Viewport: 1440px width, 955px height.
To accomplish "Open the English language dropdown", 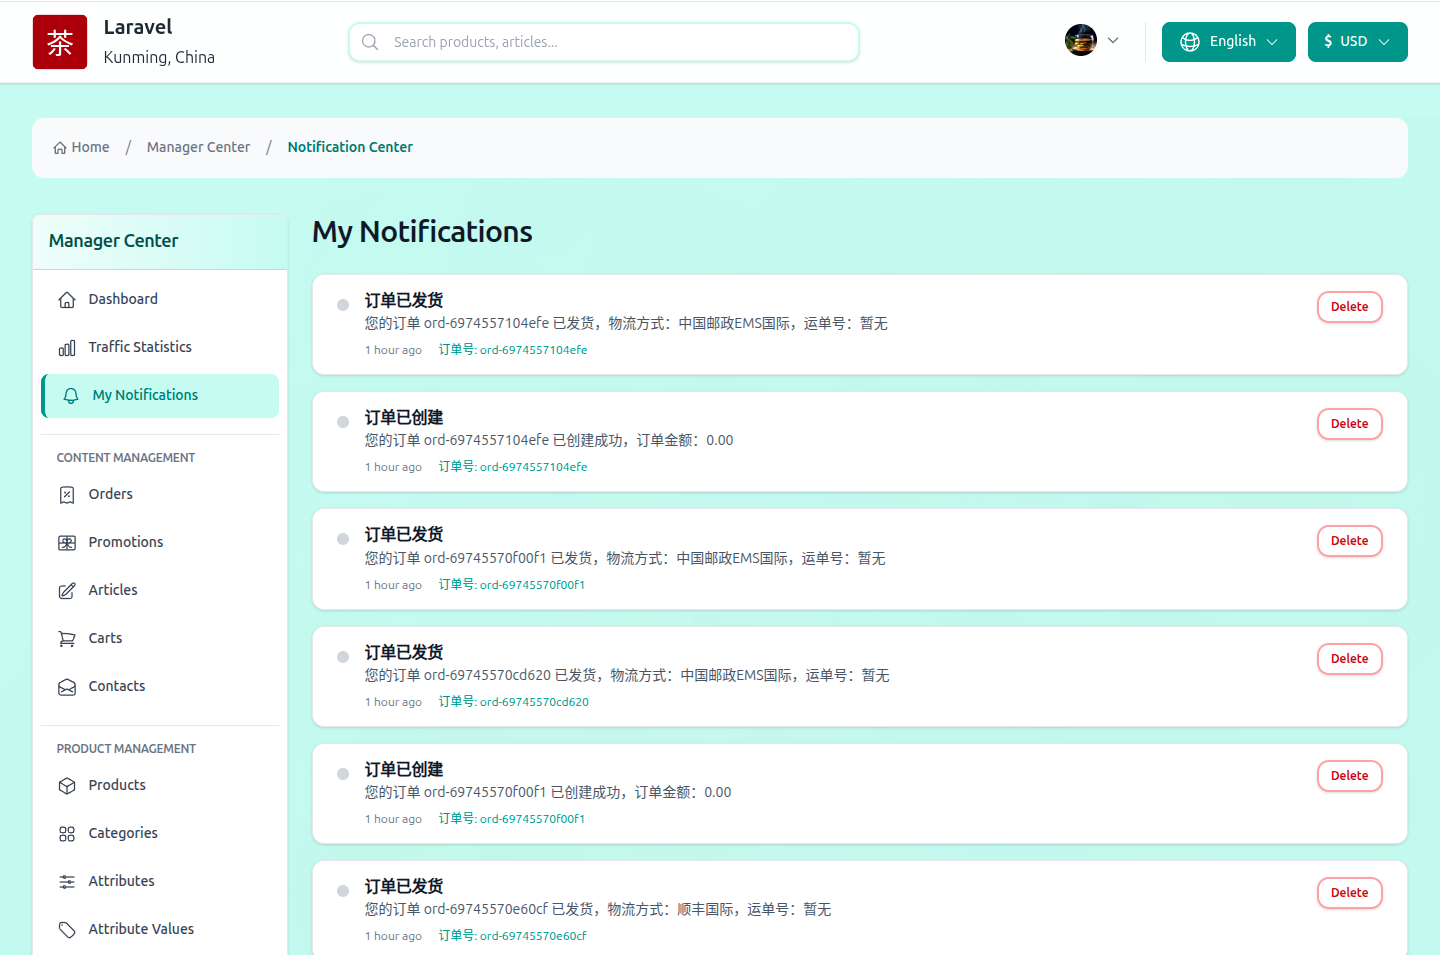I will (1228, 42).
